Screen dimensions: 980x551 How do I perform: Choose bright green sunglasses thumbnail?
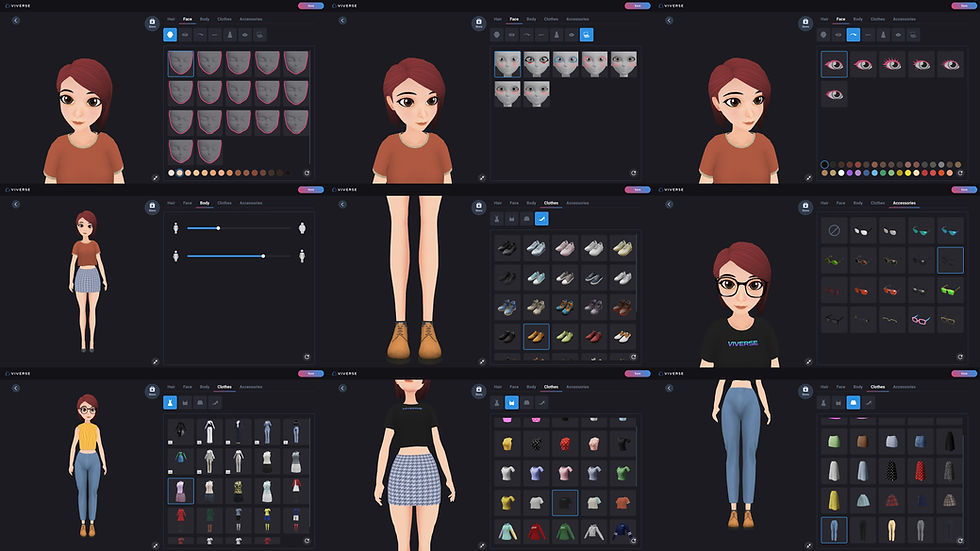coord(950,290)
